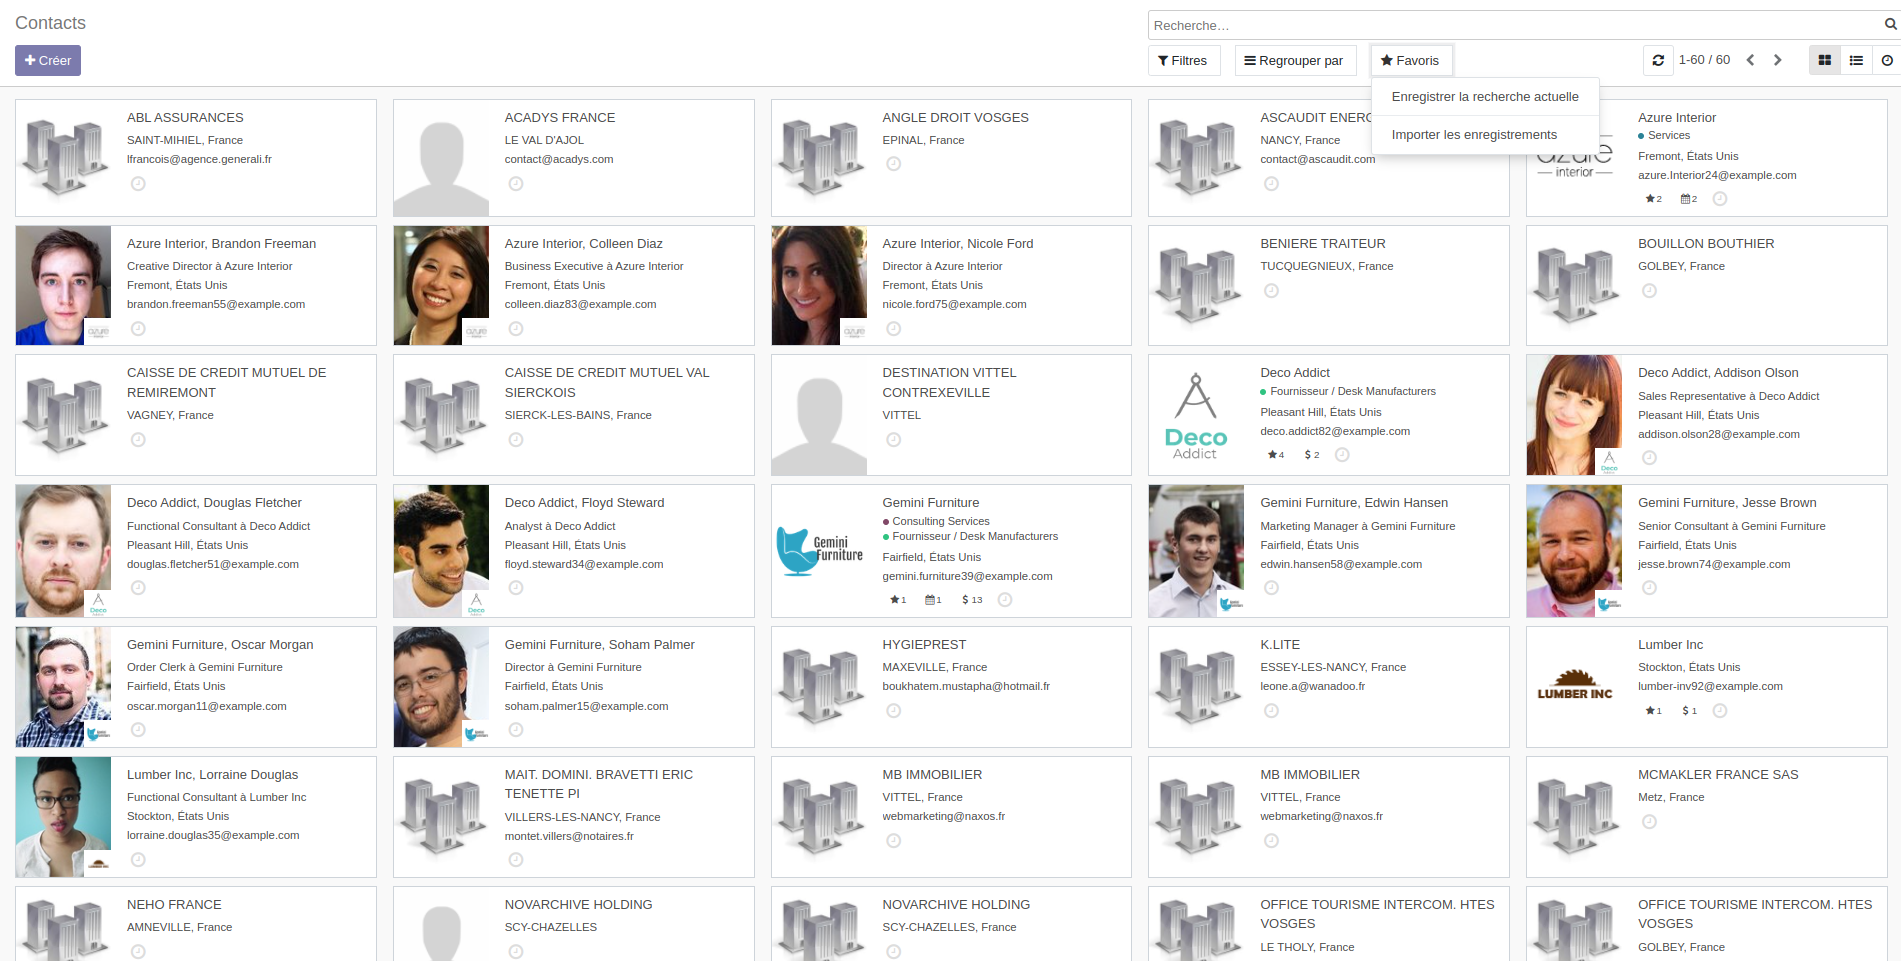
Task: Collapse the Favoris dropdown
Action: 1410,61
